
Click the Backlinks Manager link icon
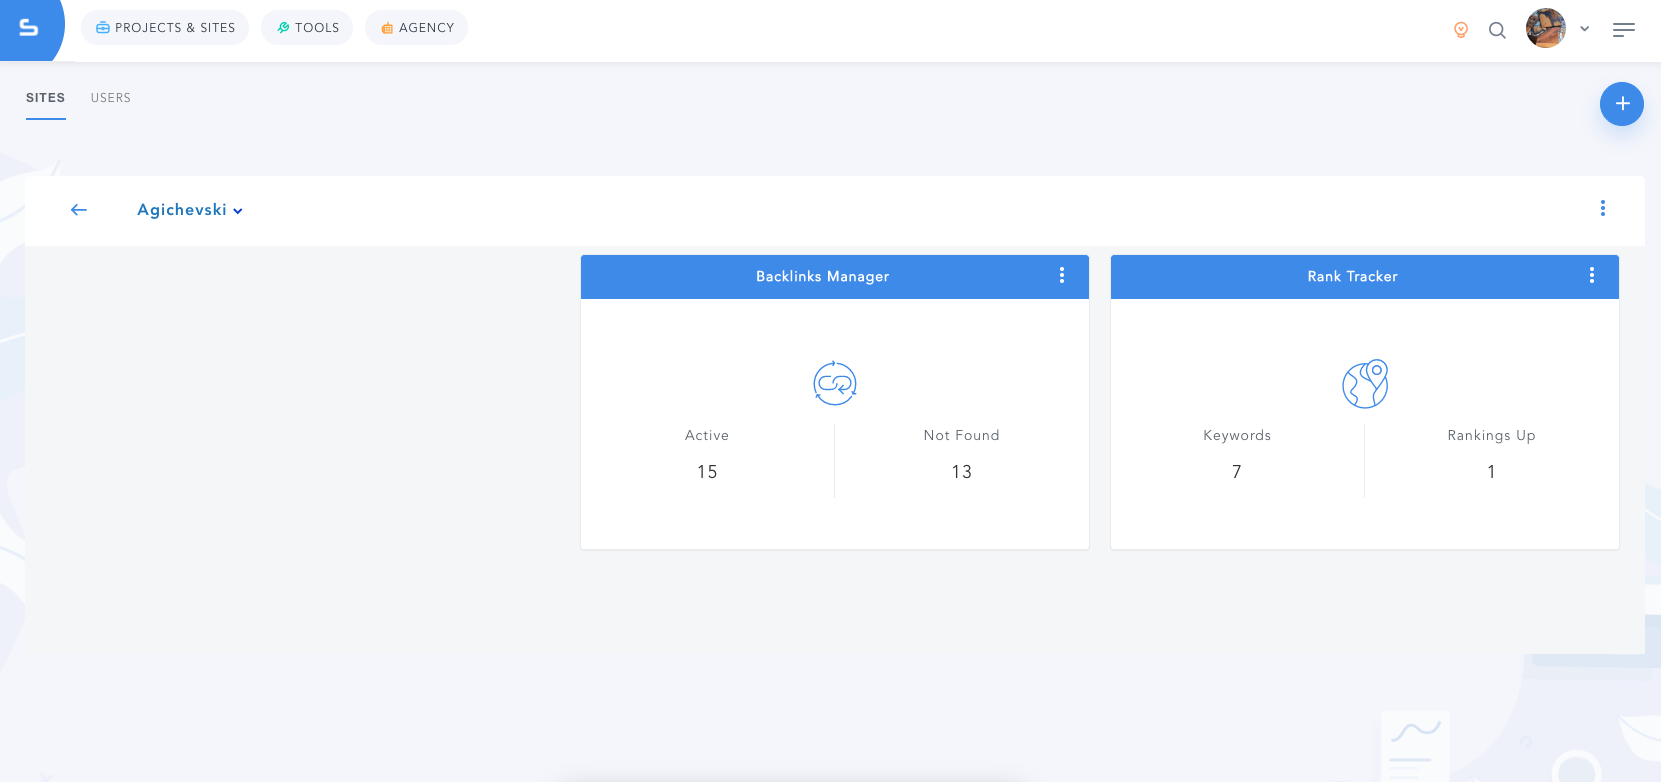tap(835, 384)
